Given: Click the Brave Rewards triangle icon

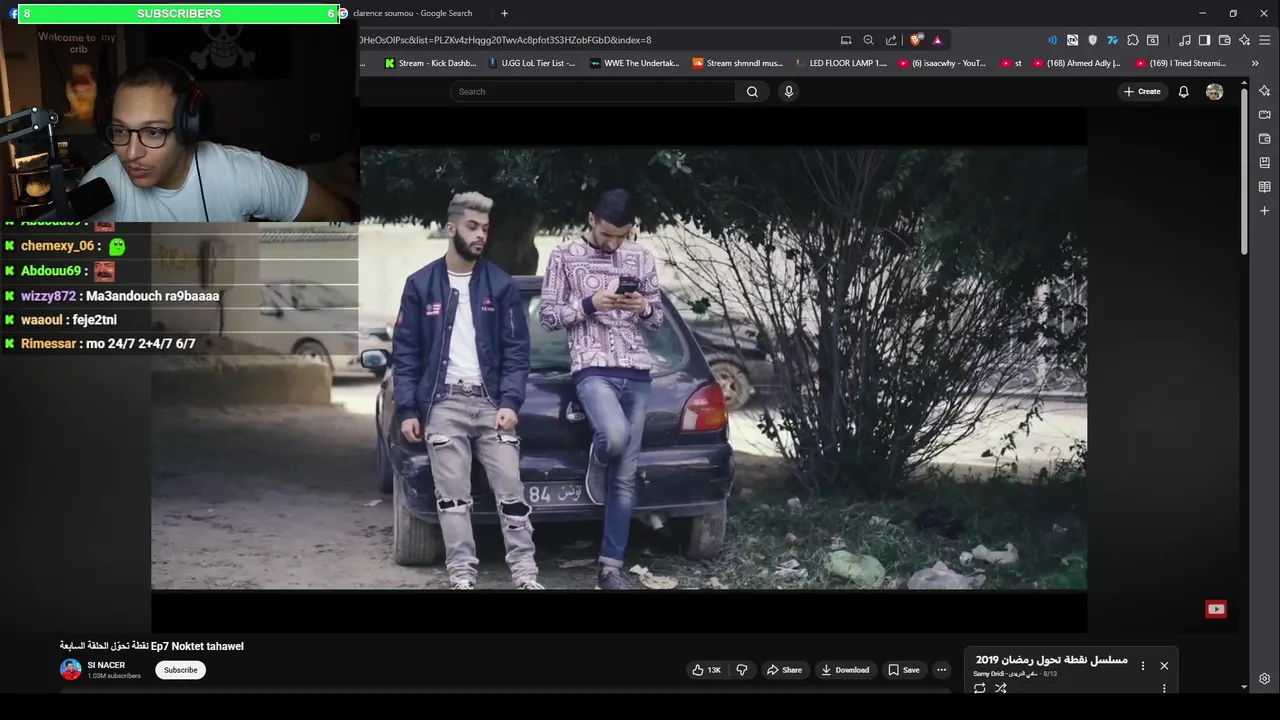Looking at the screenshot, I should (x=937, y=40).
